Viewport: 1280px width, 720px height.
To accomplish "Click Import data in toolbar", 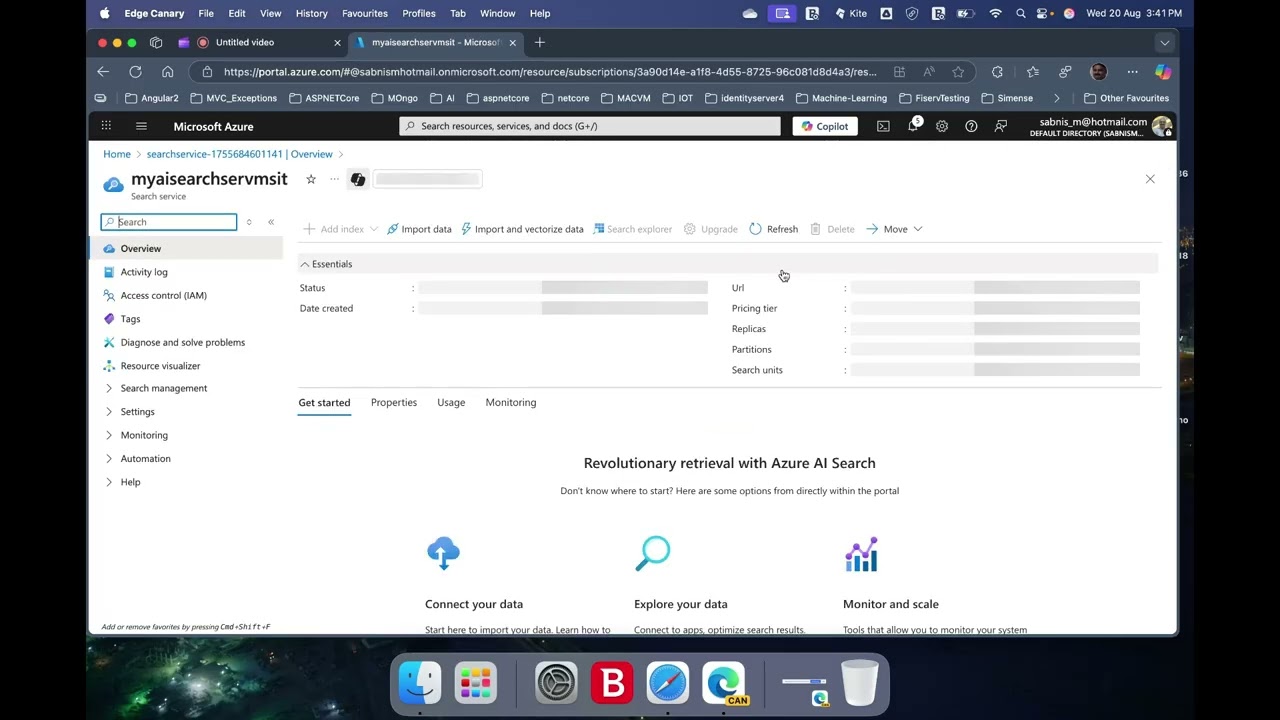I will coord(419,229).
